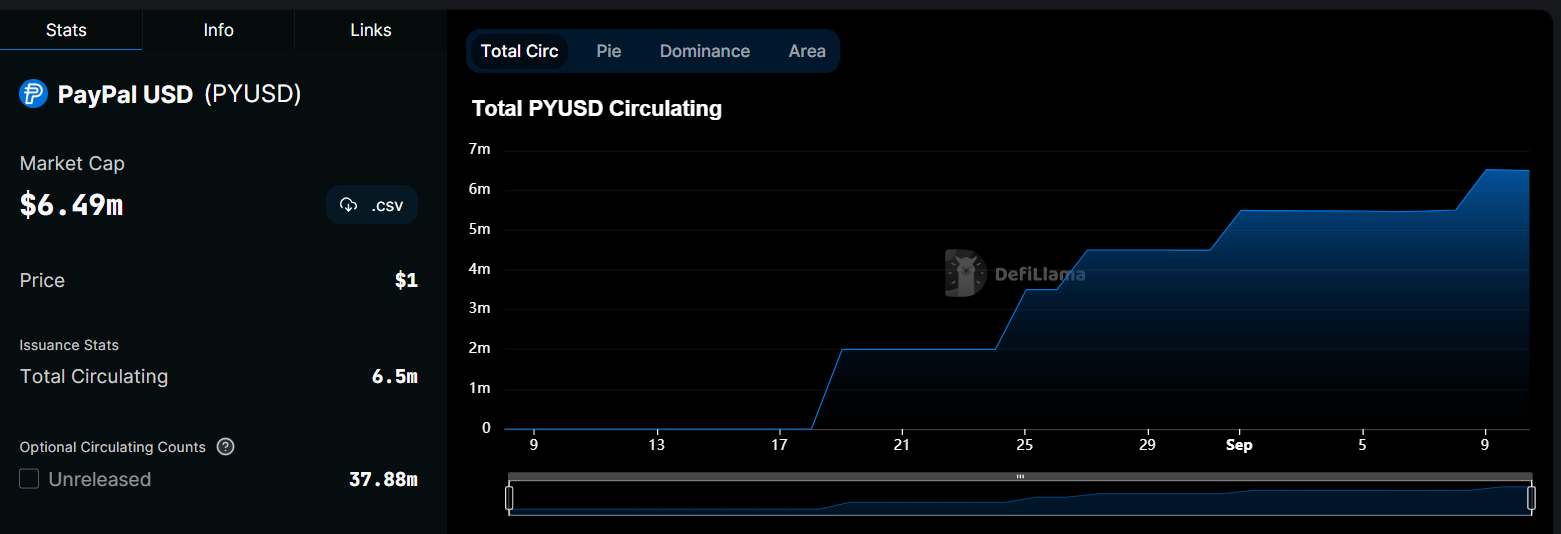Click the top grip of range selector
1561x534 pixels.
click(1020, 477)
